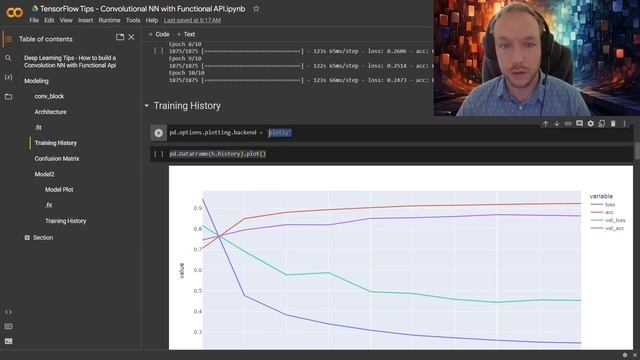This screenshot has width=640, height=360.
Task: Close the Table of contents panel
Action: tap(131, 37)
